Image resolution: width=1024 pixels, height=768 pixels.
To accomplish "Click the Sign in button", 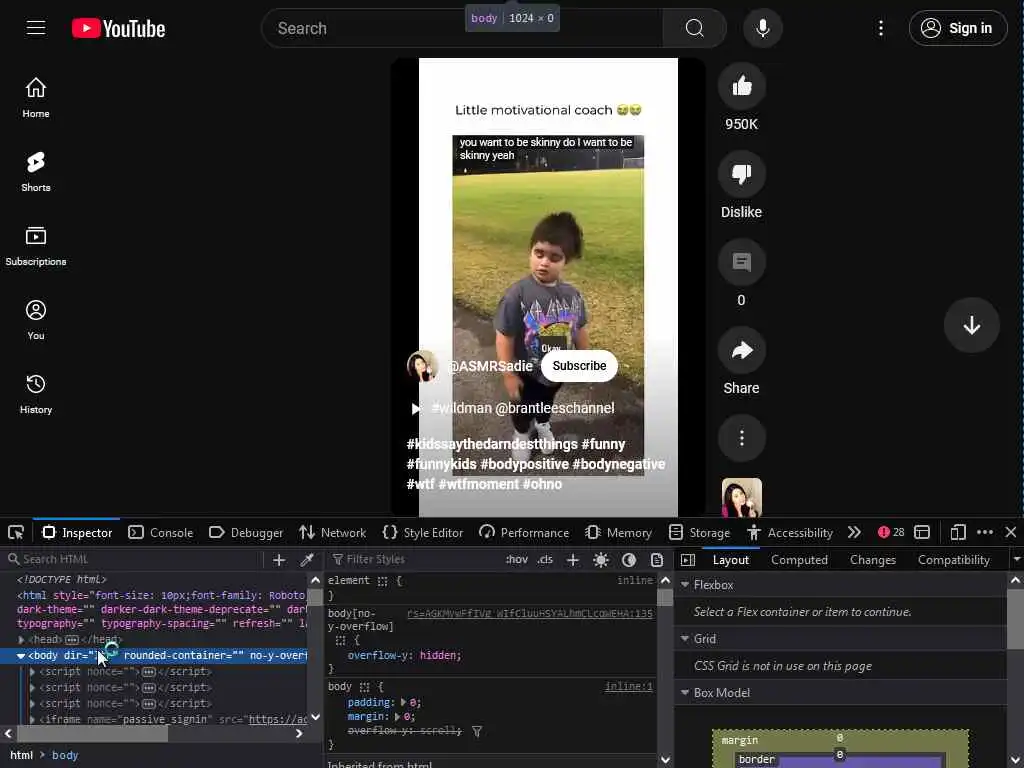I will tap(958, 28).
